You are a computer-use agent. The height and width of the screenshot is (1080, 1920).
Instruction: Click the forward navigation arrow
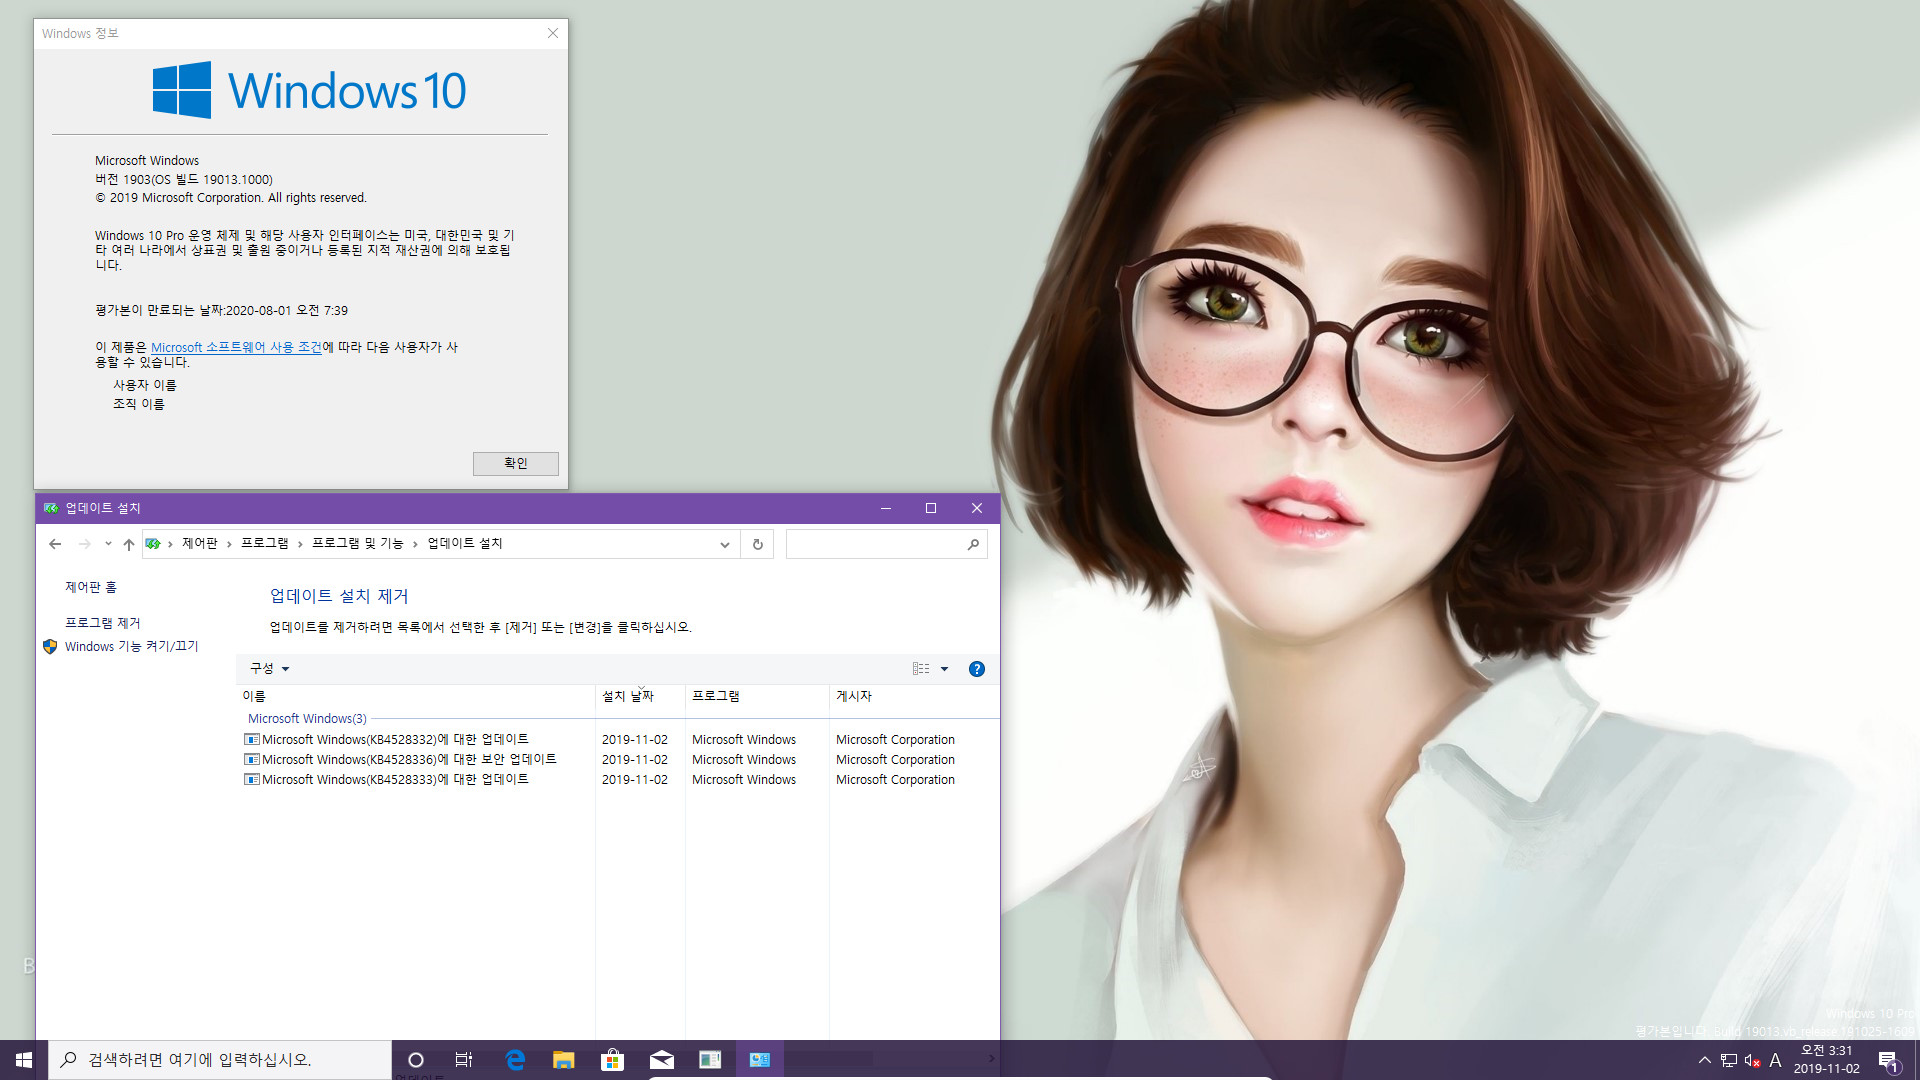click(85, 544)
